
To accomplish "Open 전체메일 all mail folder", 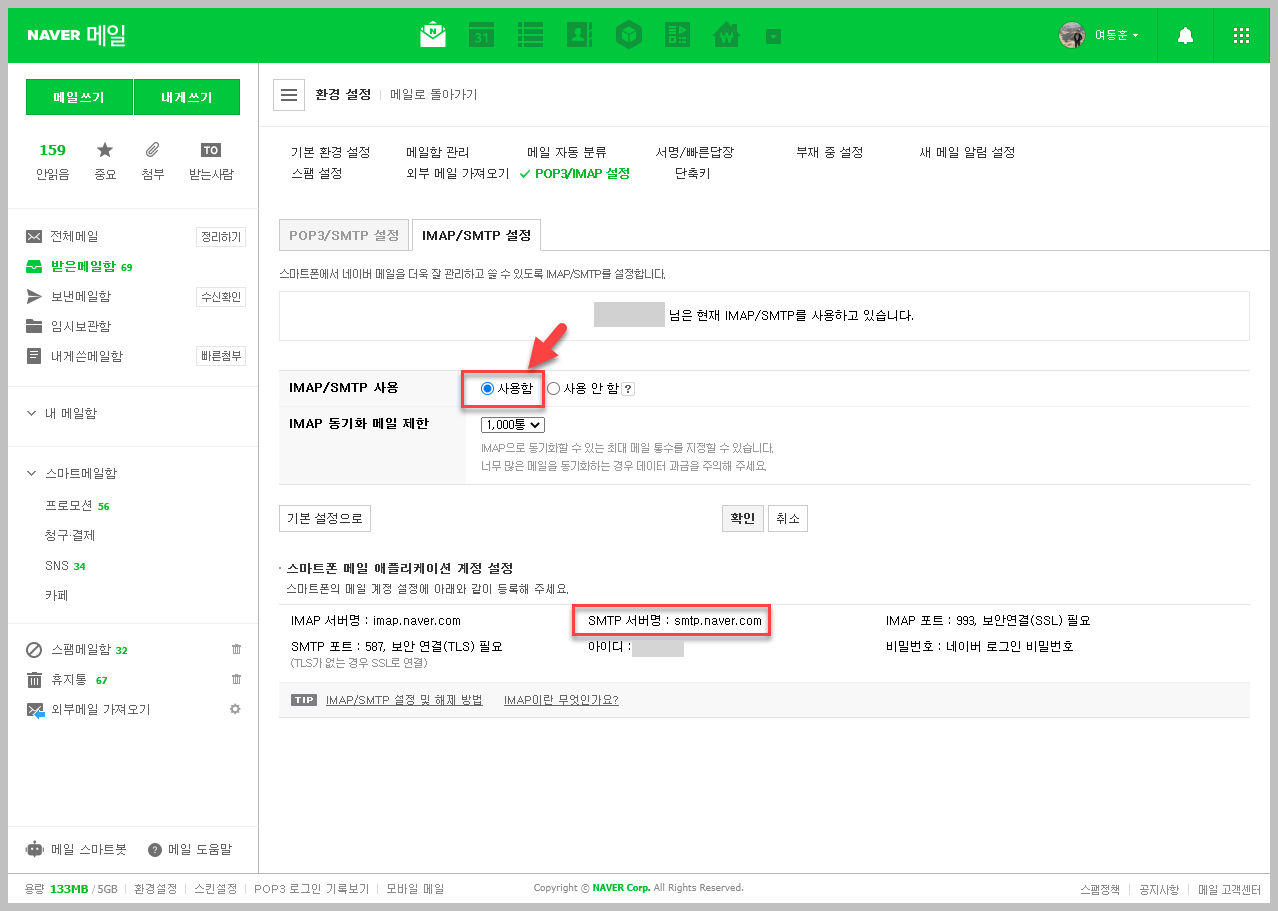I will coord(74,237).
